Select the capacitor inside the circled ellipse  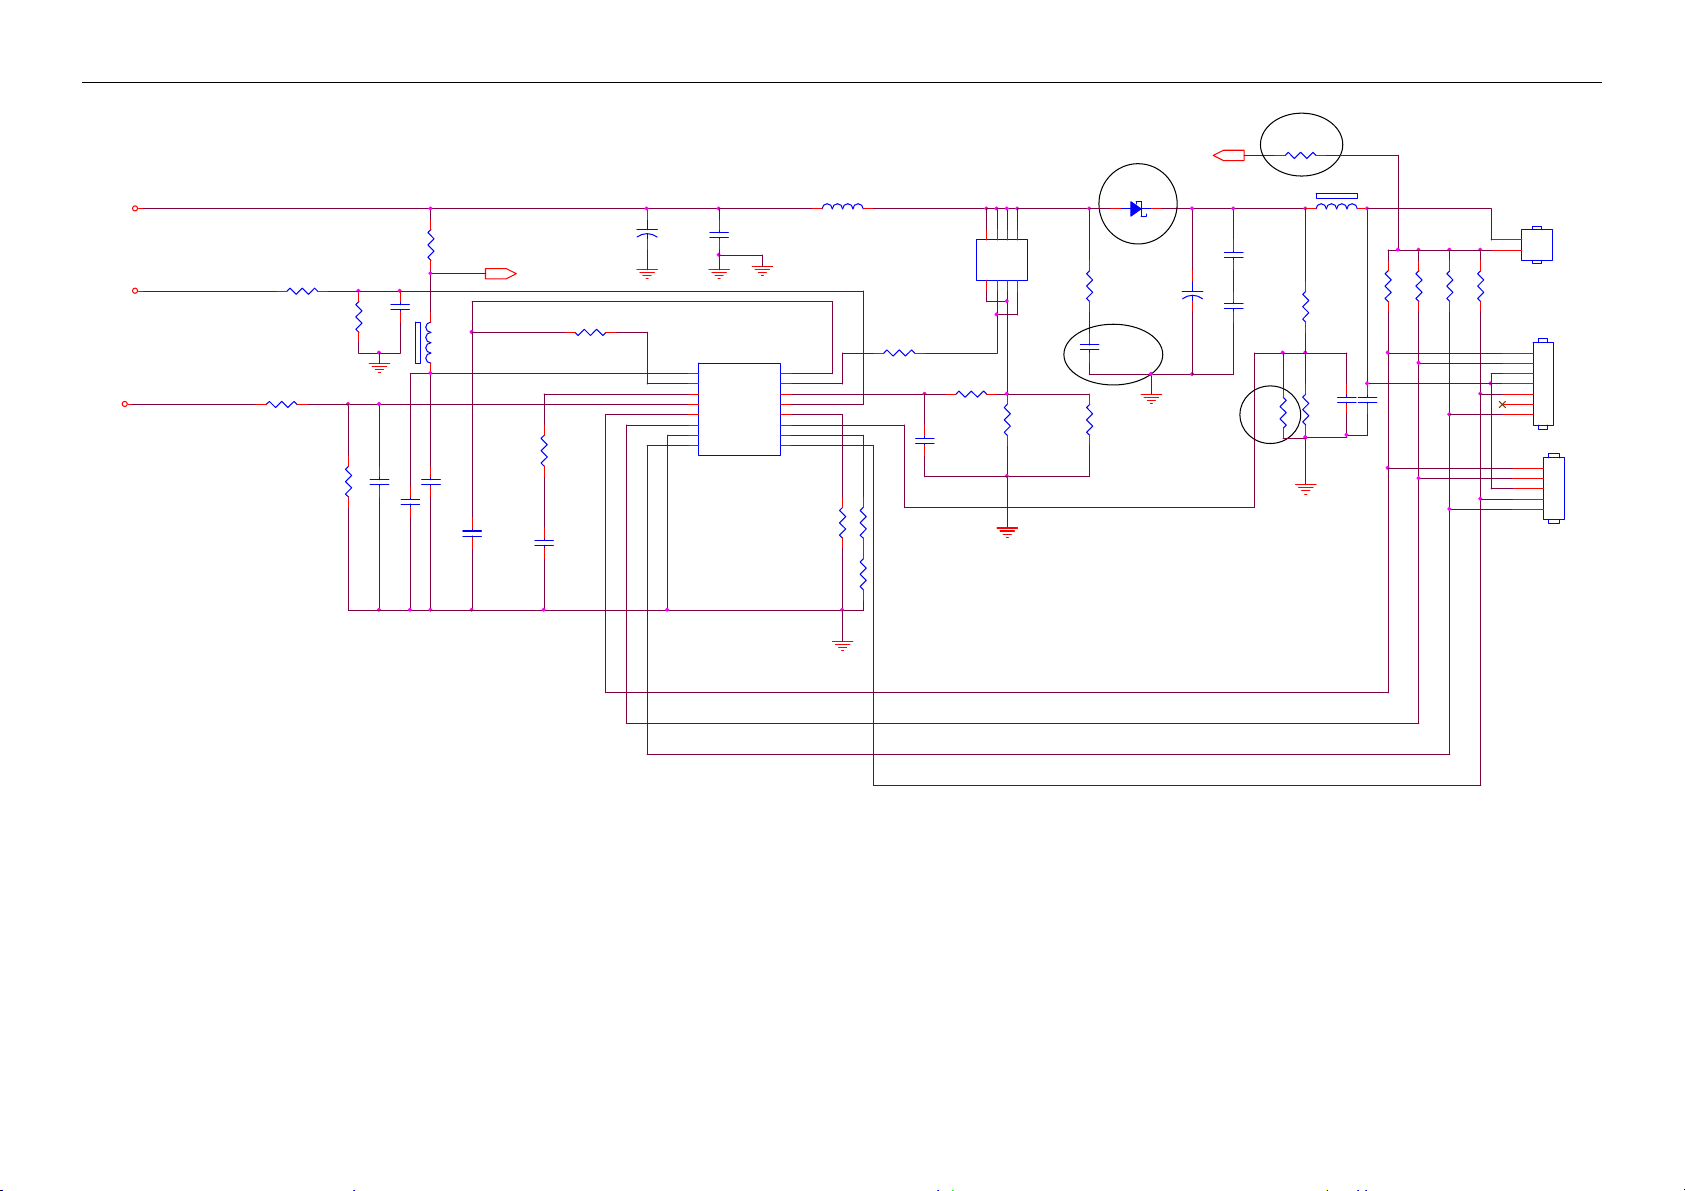tap(1091, 347)
